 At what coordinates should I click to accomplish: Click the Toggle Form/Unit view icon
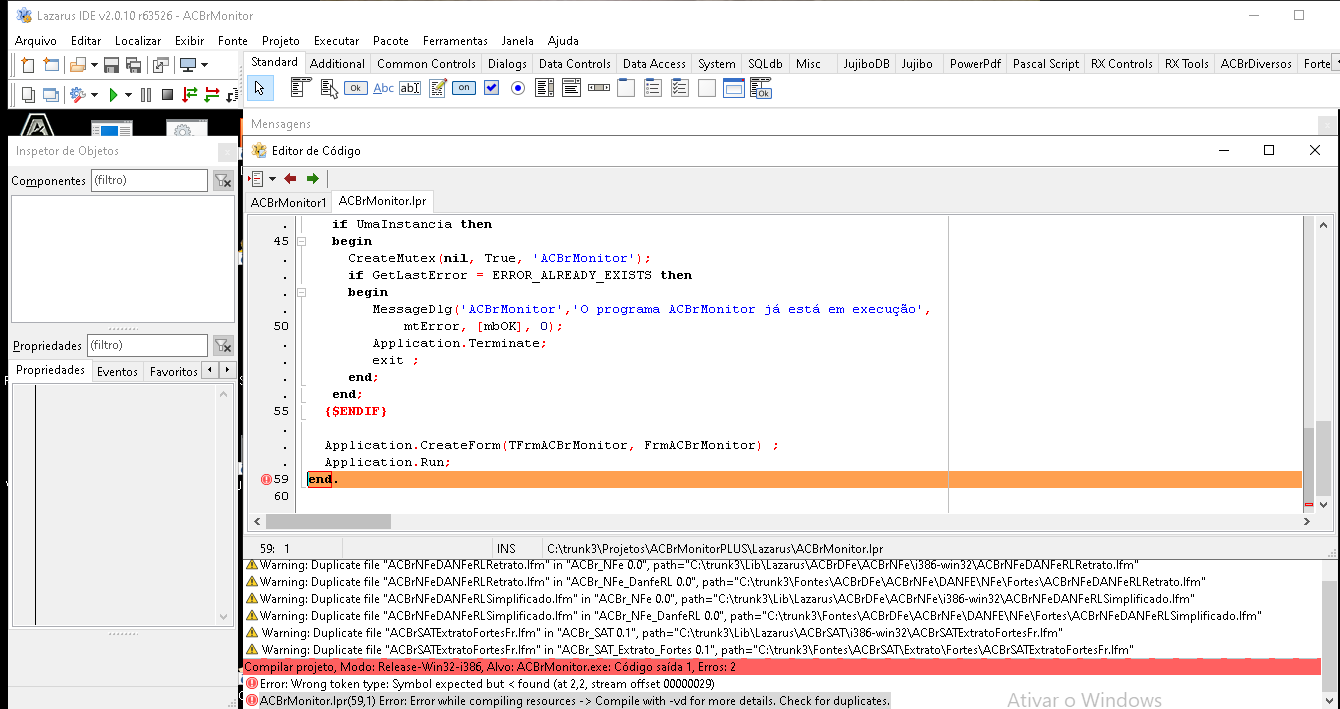(x=161, y=65)
